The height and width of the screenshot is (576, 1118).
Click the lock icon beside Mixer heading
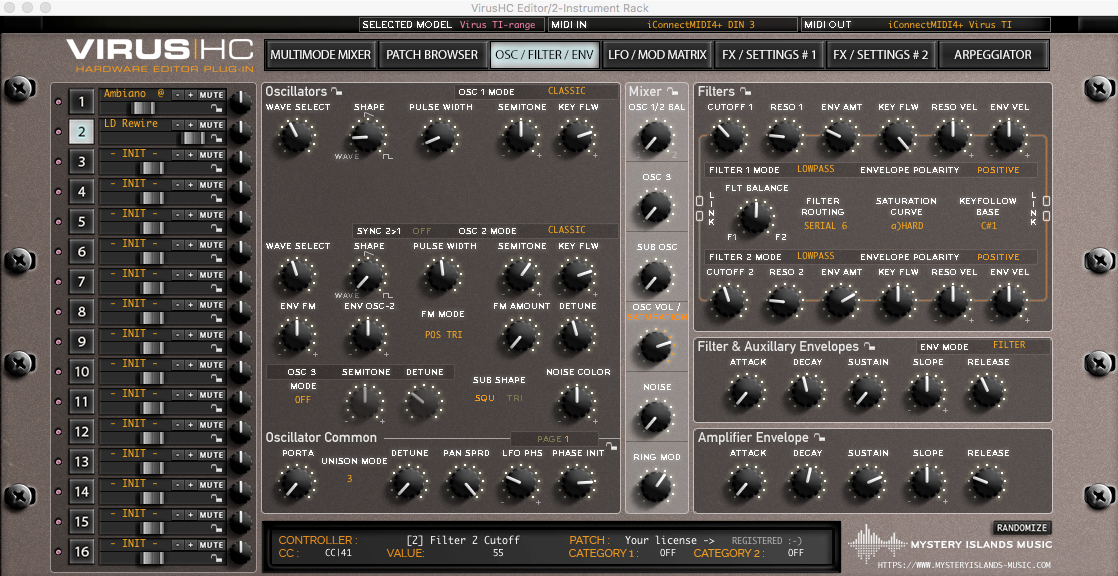pyautogui.click(x=673, y=92)
